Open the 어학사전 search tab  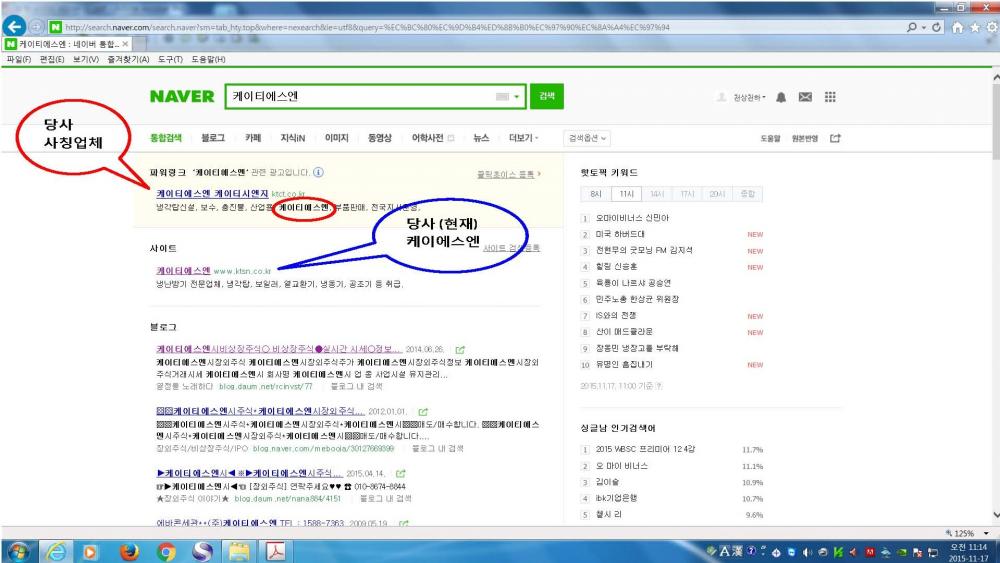click(x=427, y=138)
